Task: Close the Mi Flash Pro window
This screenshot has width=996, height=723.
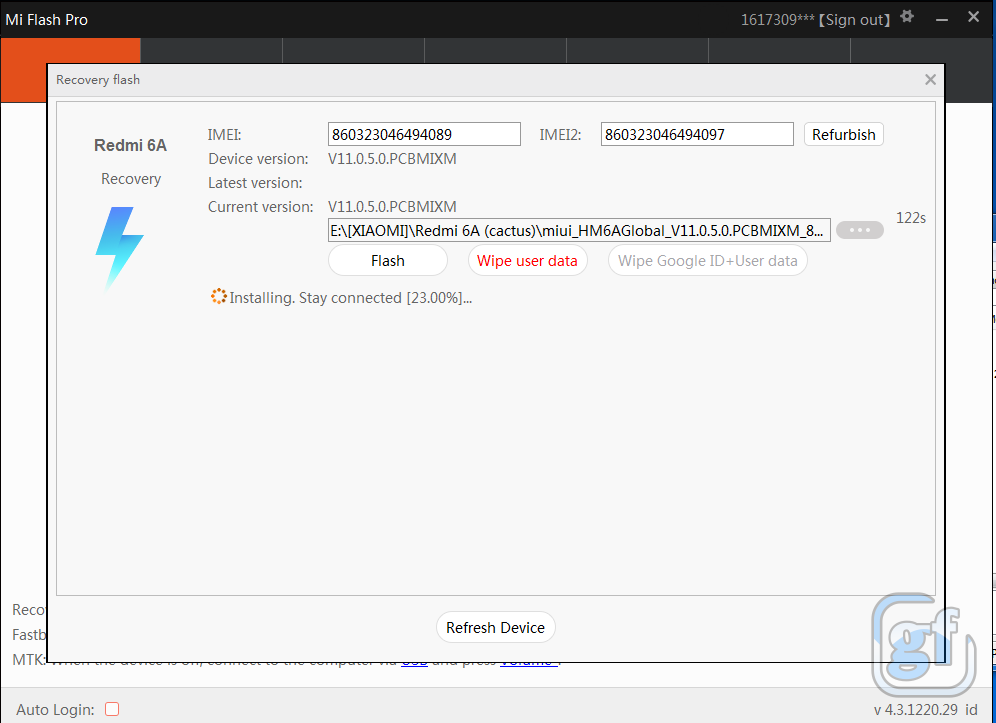Action: [x=973, y=17]
